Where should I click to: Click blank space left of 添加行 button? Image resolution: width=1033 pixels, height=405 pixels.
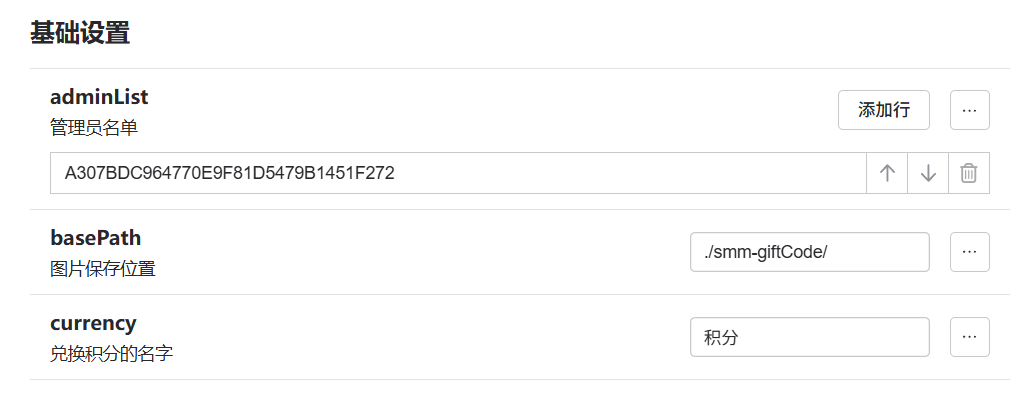[x=494, y=110]
